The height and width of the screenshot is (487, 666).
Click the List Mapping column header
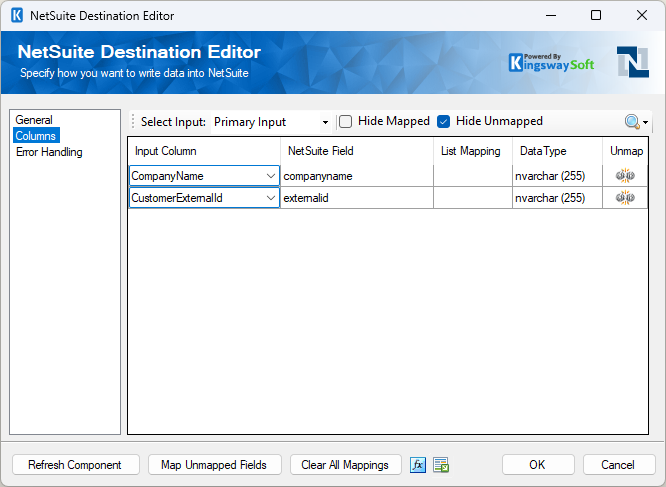[x=473, y=151]
